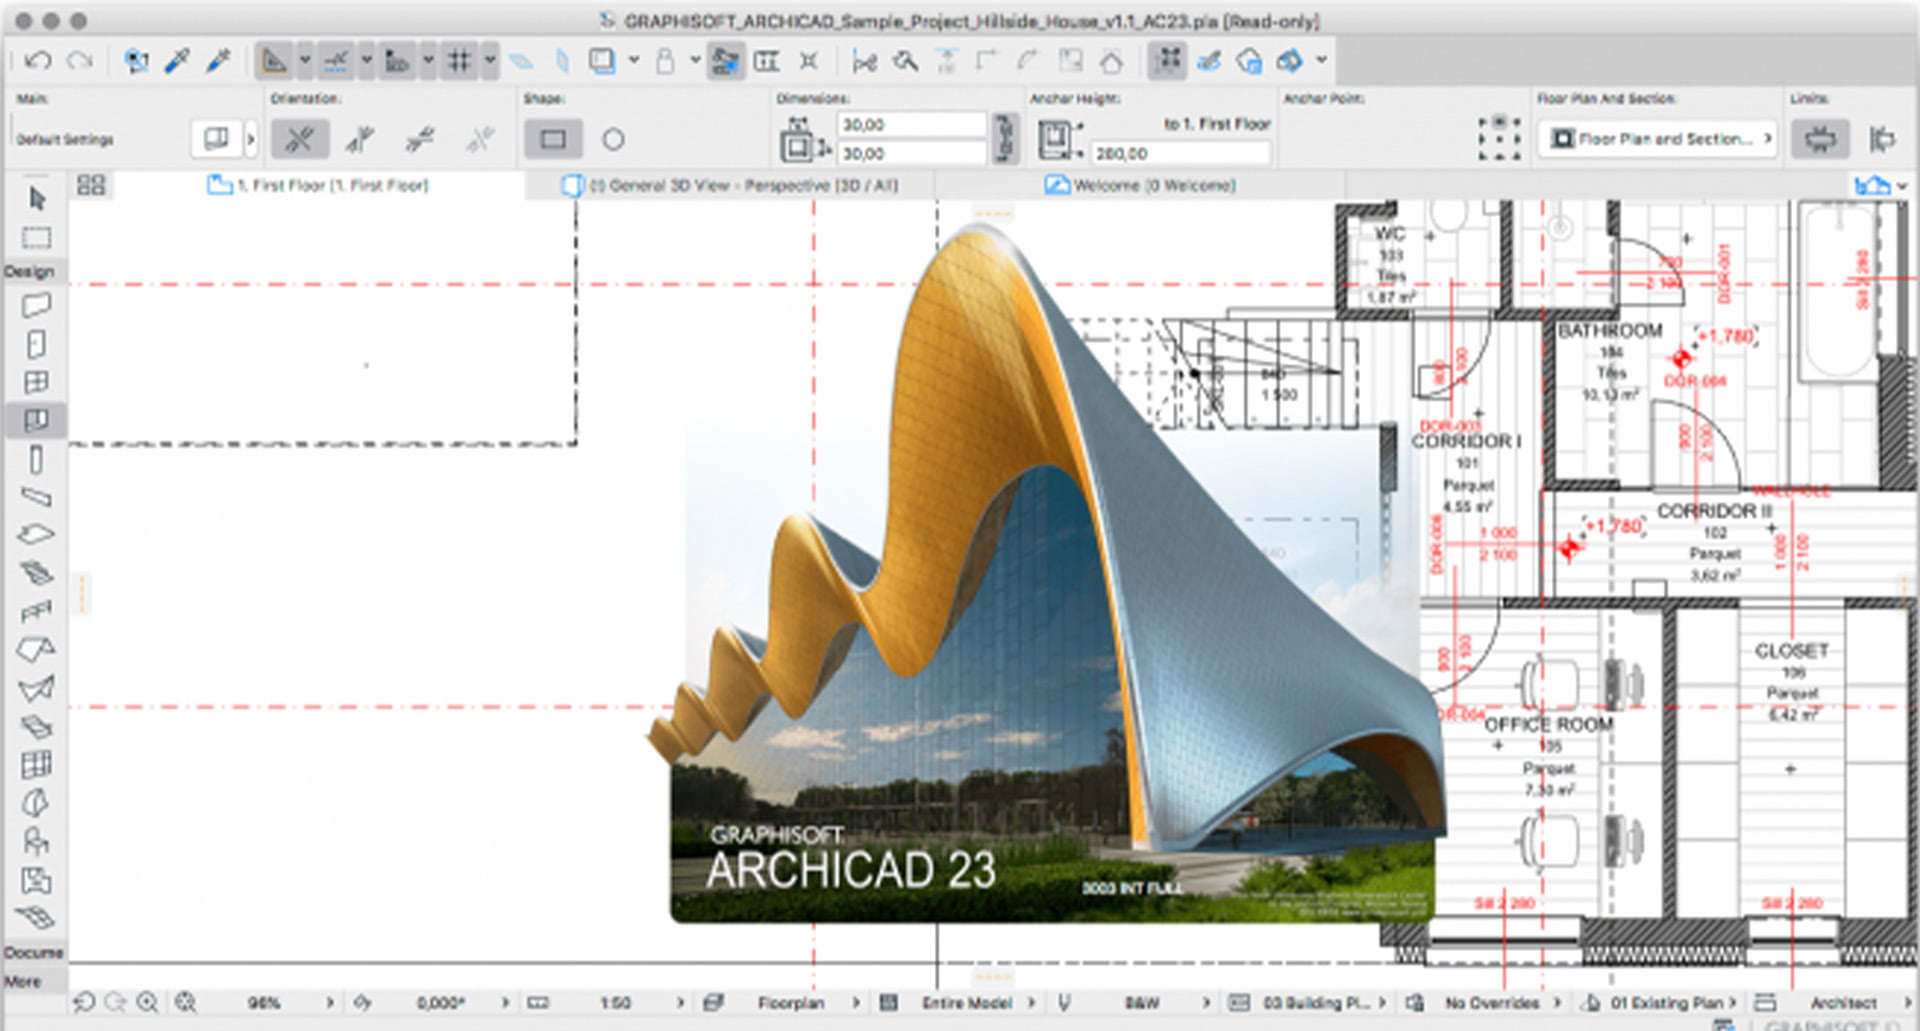1920x1031 pixels.
Task: Inject parameters with the syringe icon
Action: pos(218,61)
